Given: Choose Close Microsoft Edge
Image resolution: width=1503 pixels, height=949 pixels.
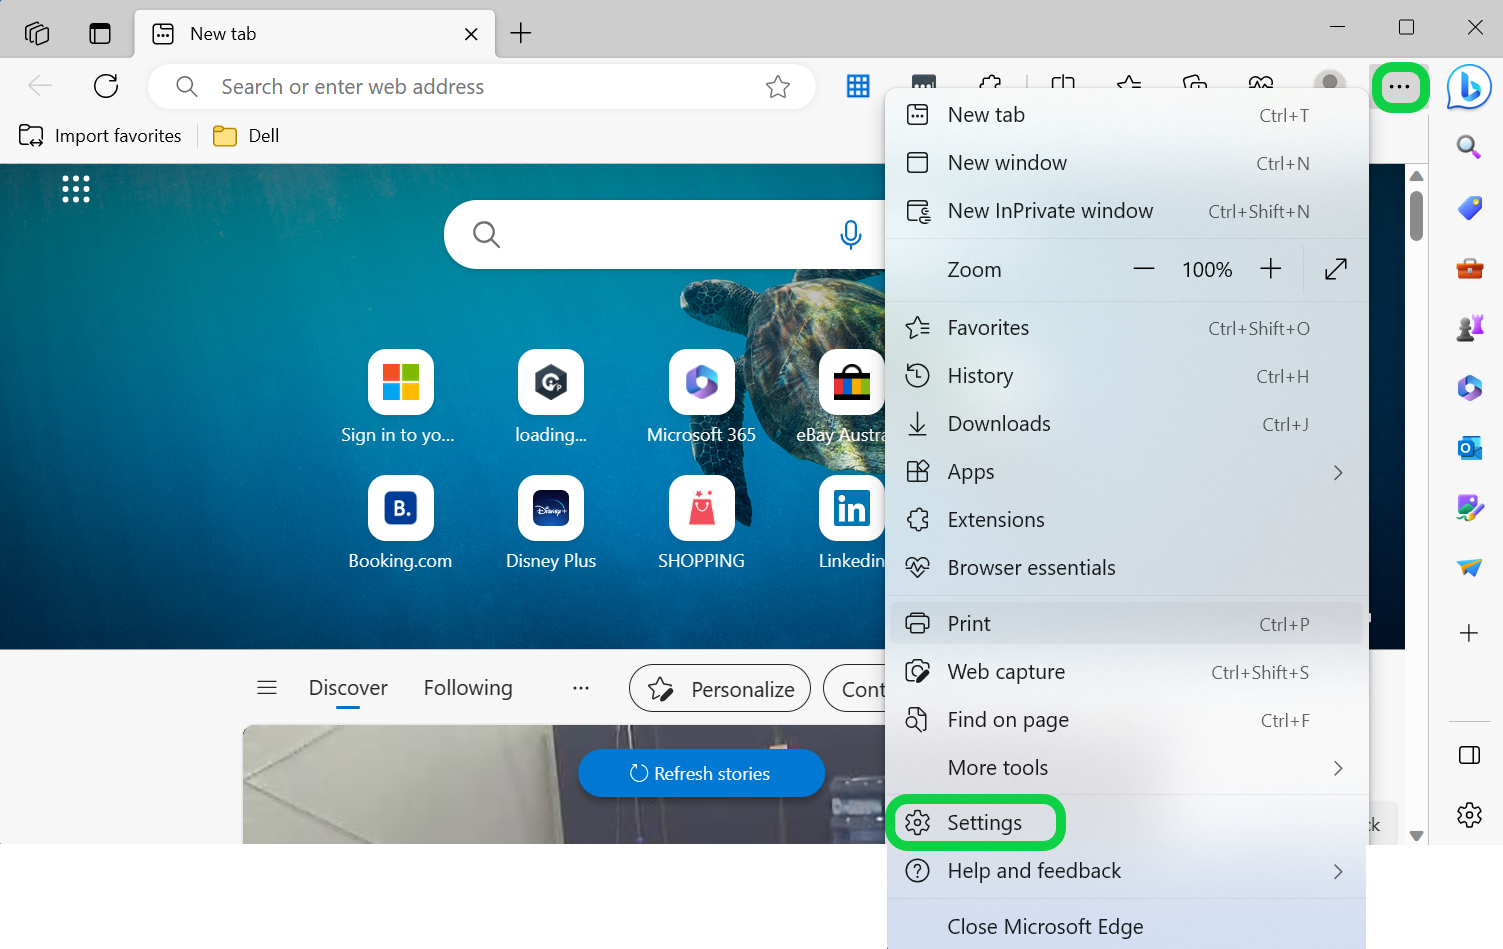Looking at the screenshot, I should [x=1127, y=927].
